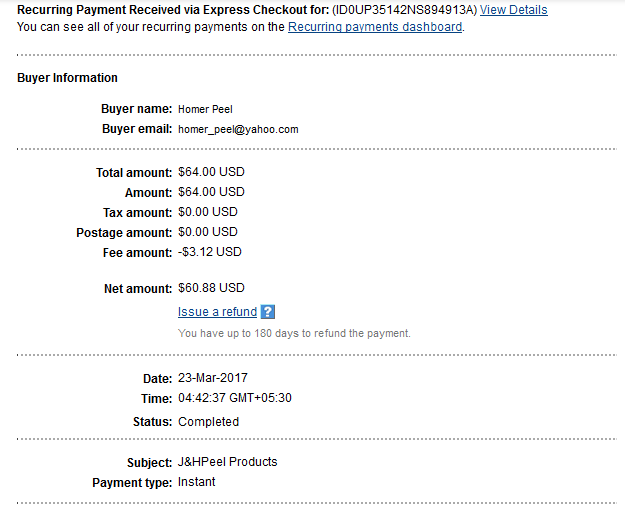Open the Recurring payments dashboard link
Viewport: 625px width, 509px height.
pyautogui.click(x=375, y=27)
